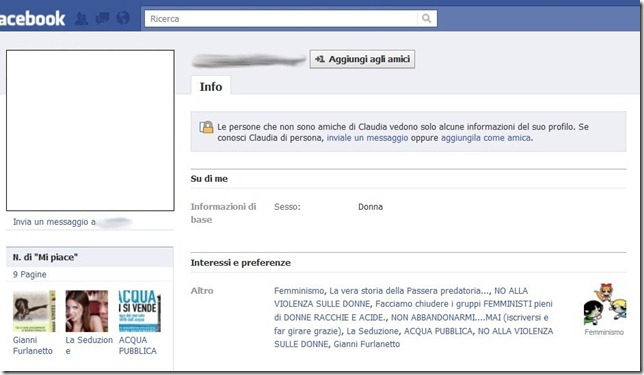This screenshot has width=644, height=375.
Task: Open 'La vera storia della Passera predatoria...' link
Action: [409, 291]
